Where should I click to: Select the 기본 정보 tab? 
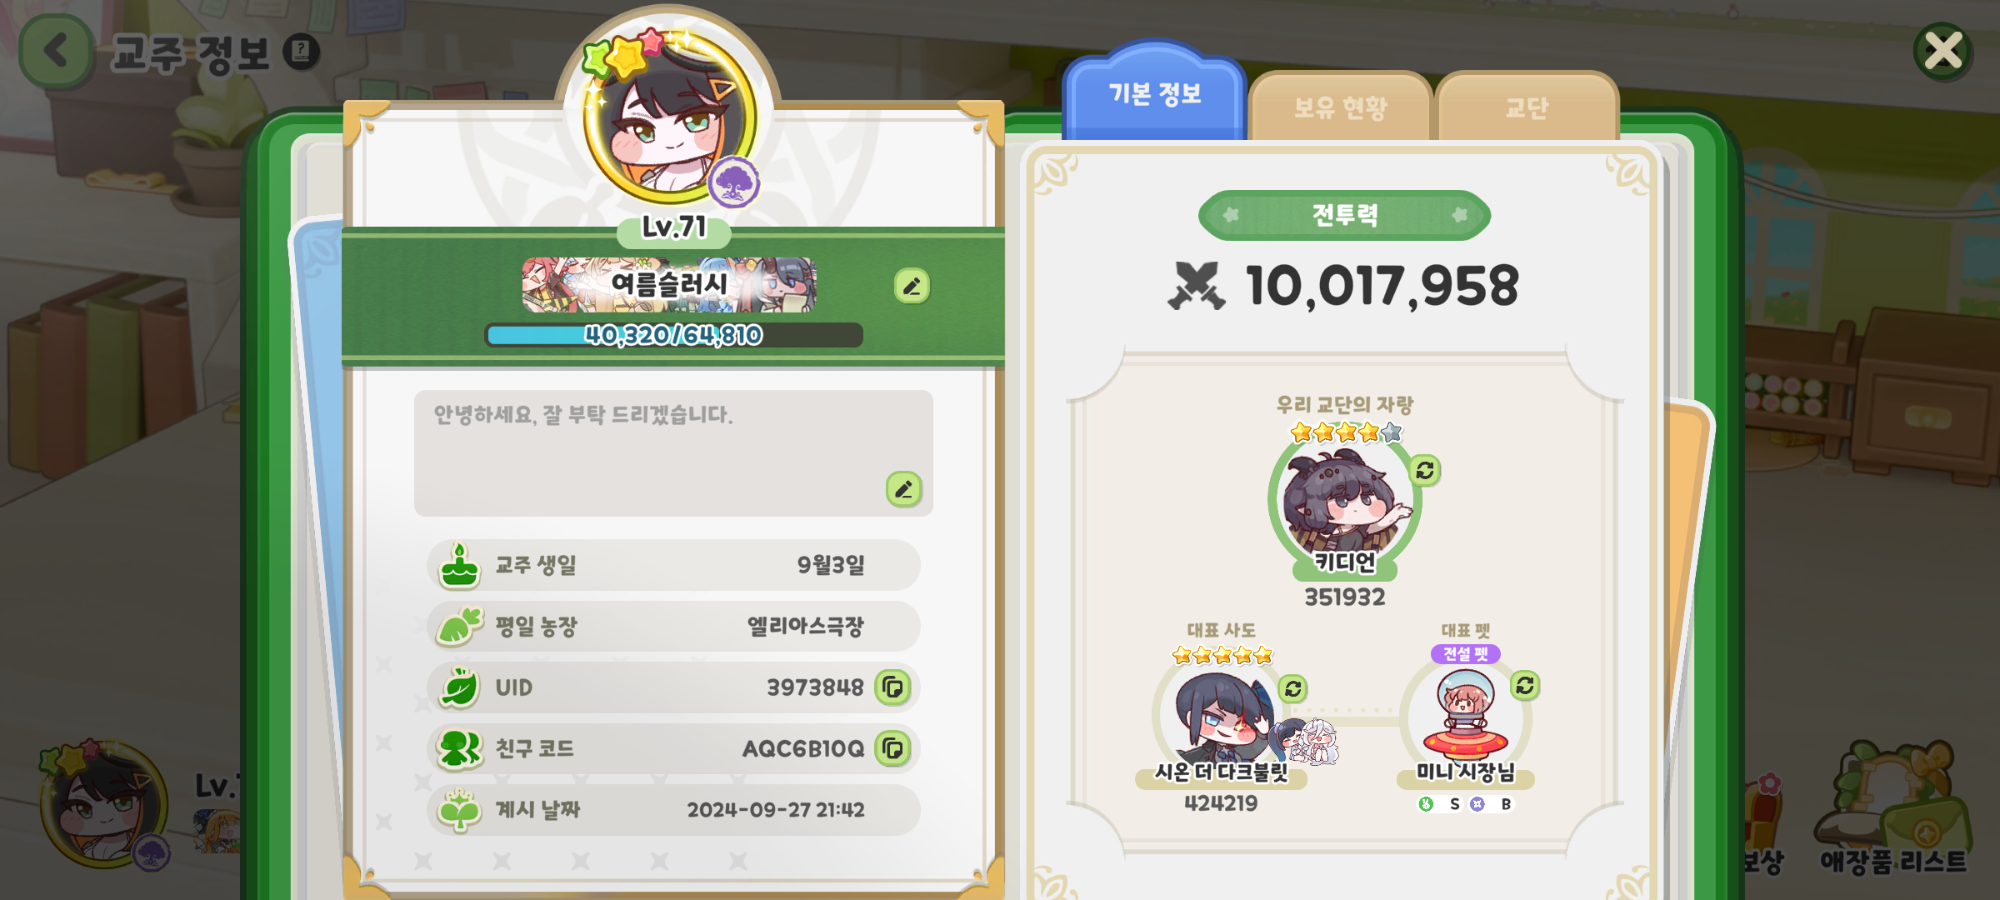tap(1155, 94)
